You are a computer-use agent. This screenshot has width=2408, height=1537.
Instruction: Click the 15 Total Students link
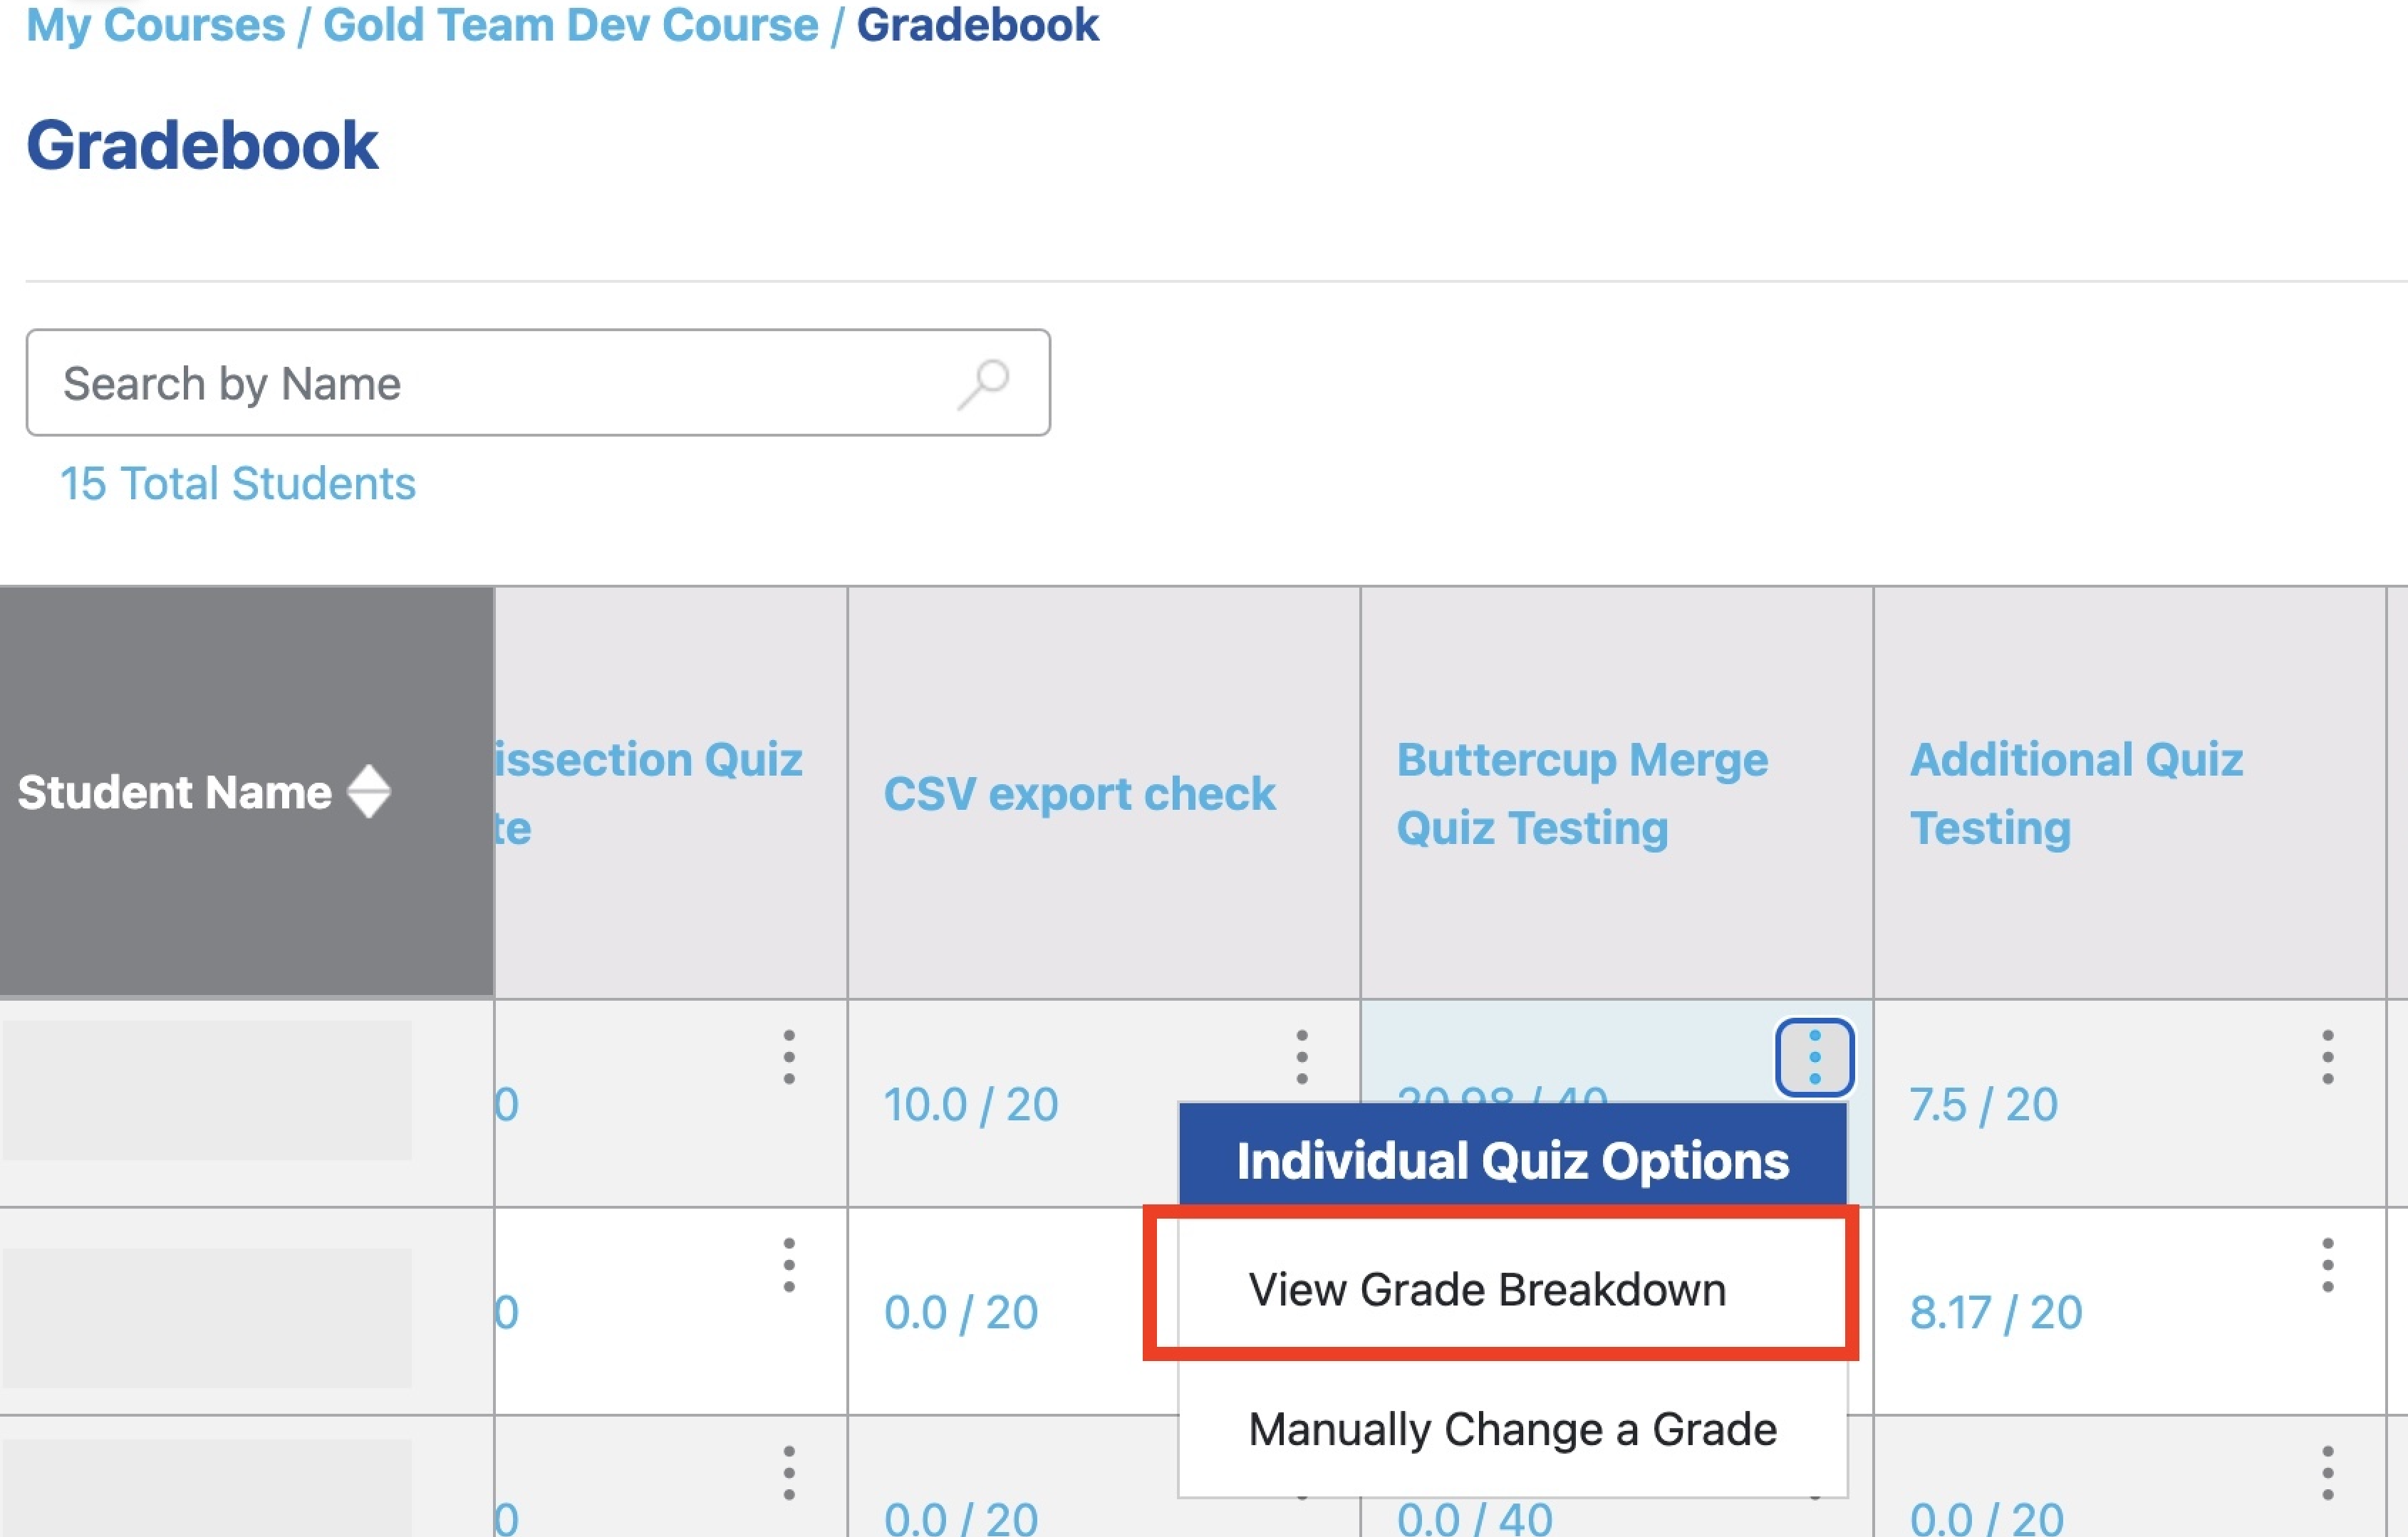[237, 483]
